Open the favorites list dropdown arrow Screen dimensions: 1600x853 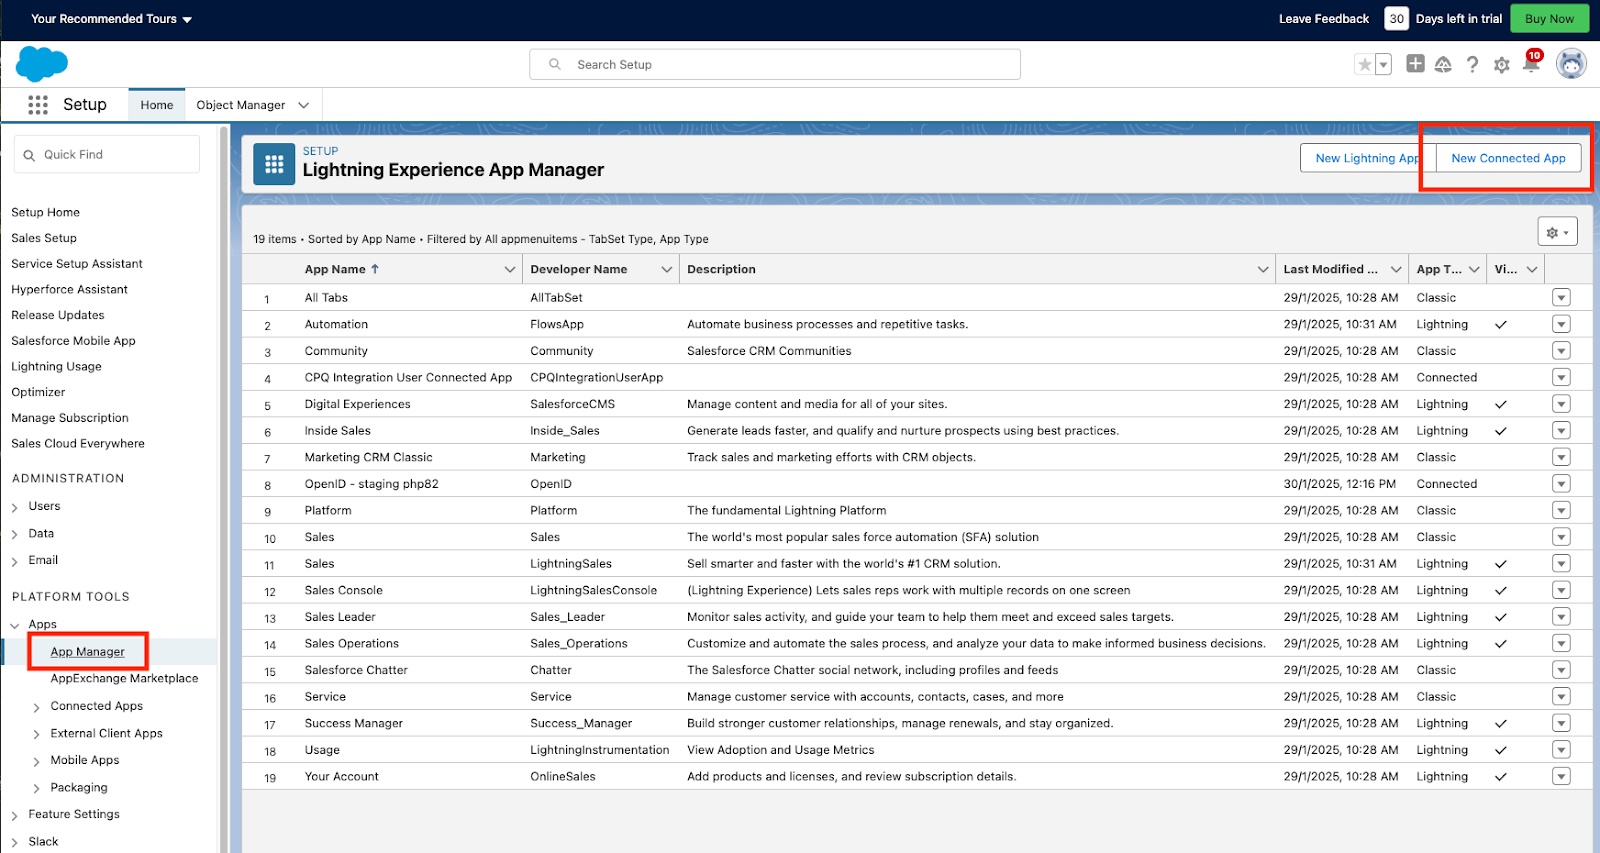1384,65
